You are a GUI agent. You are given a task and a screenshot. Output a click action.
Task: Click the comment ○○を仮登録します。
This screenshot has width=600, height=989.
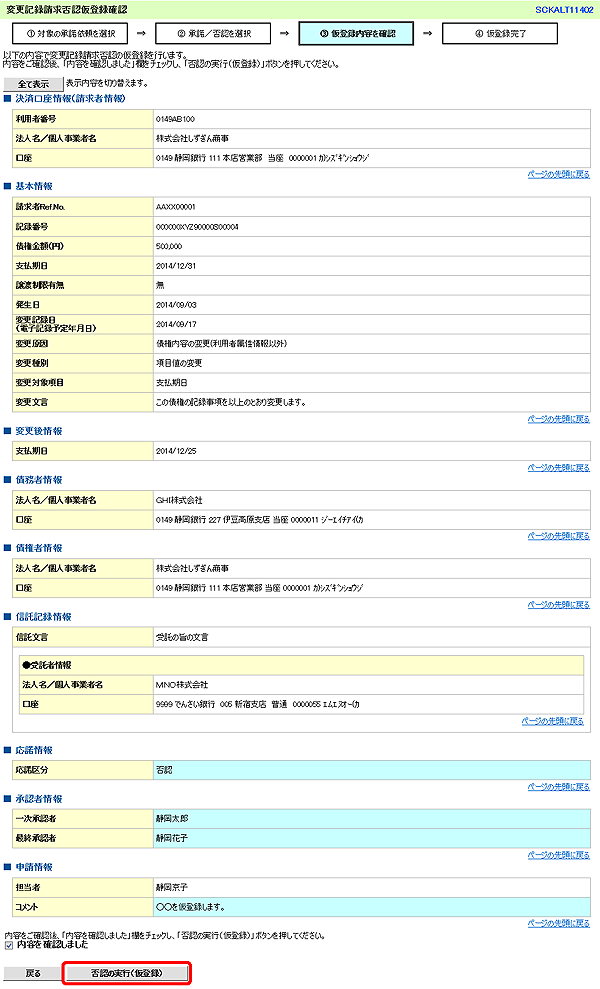click(x=190, y=907)
